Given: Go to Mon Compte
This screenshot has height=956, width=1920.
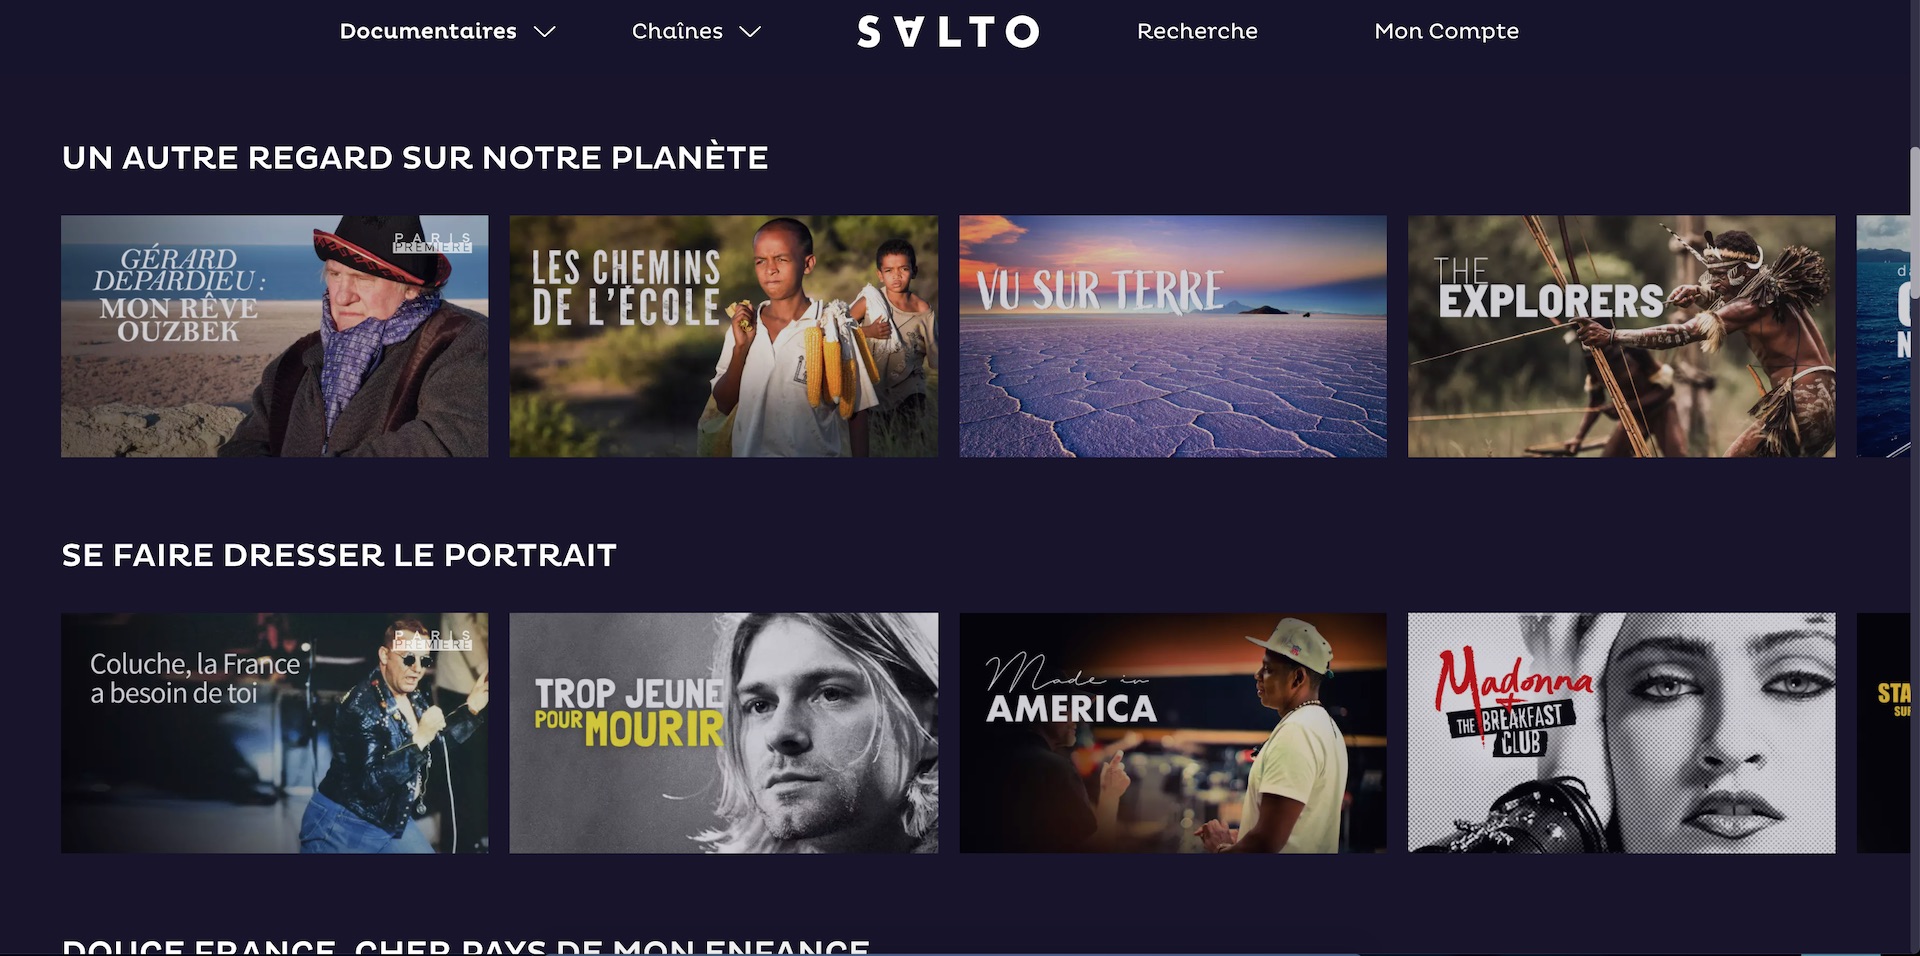Looking at the screenshot, I should click(x=1446, y=31).
